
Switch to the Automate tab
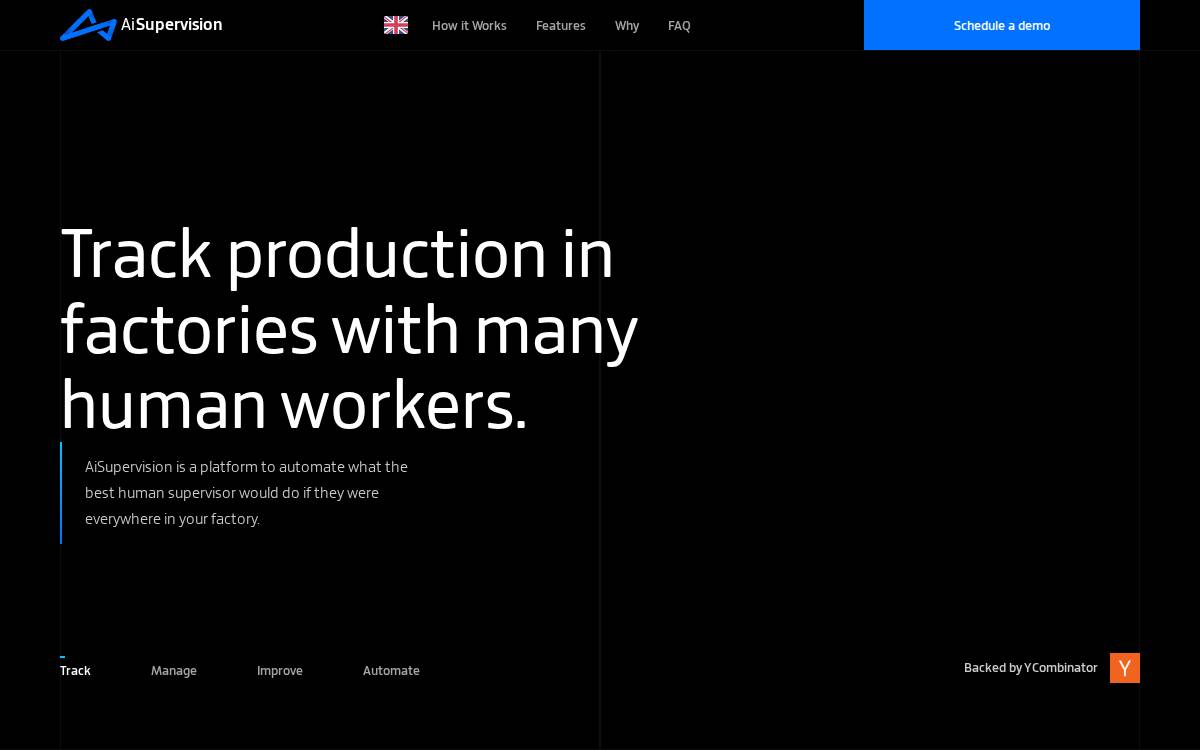(x=391, y=670)
